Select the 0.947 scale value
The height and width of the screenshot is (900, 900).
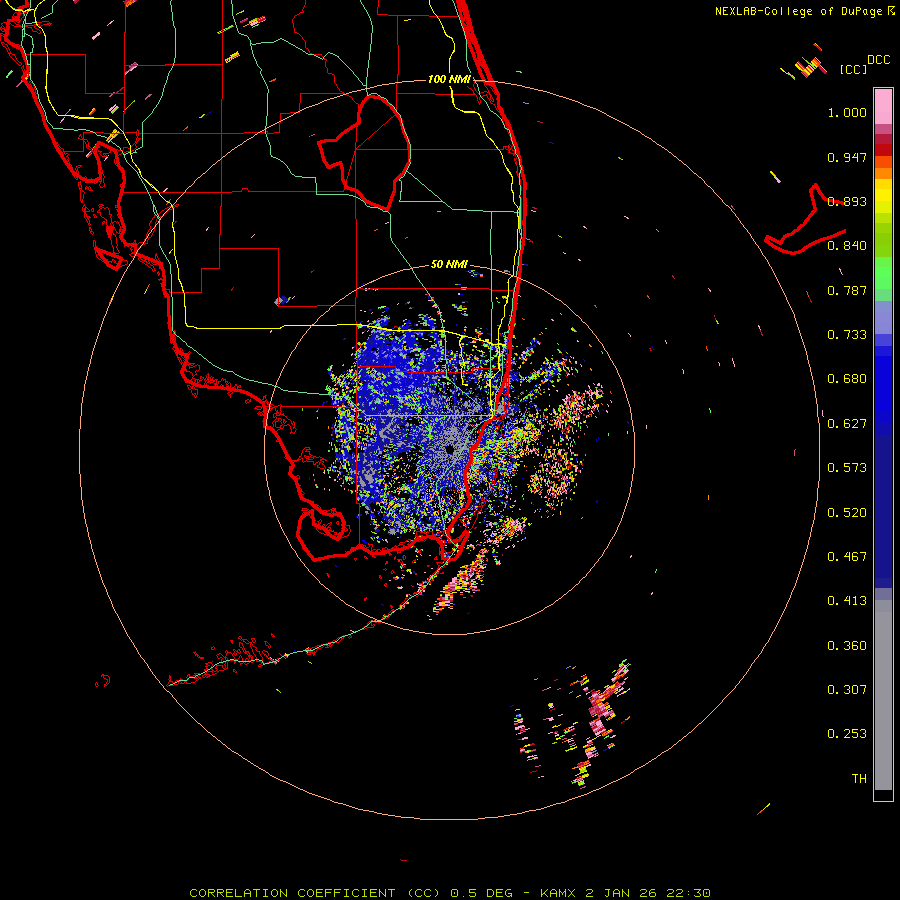[x=847, y=157]
